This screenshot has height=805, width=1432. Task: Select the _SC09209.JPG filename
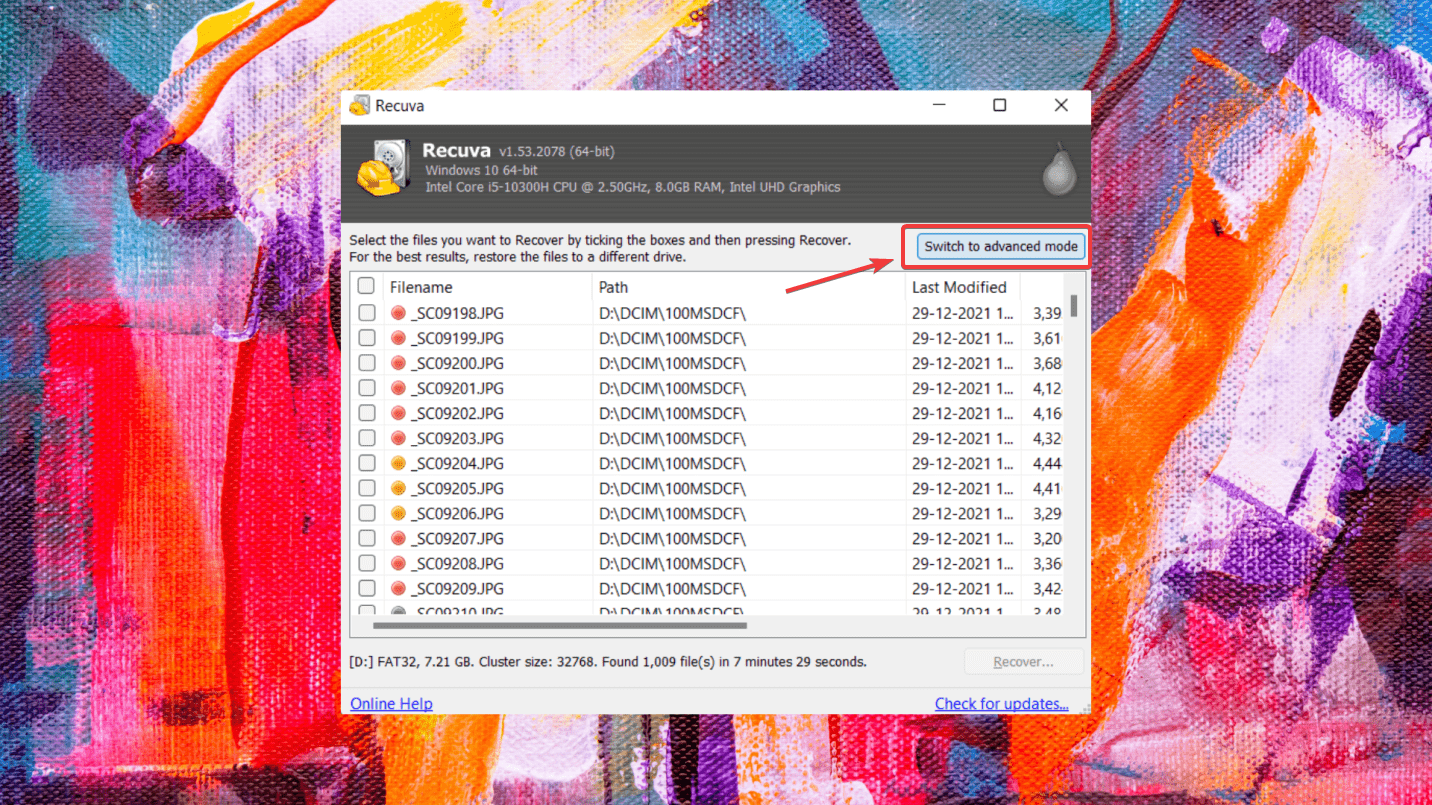tap(457, 588)
